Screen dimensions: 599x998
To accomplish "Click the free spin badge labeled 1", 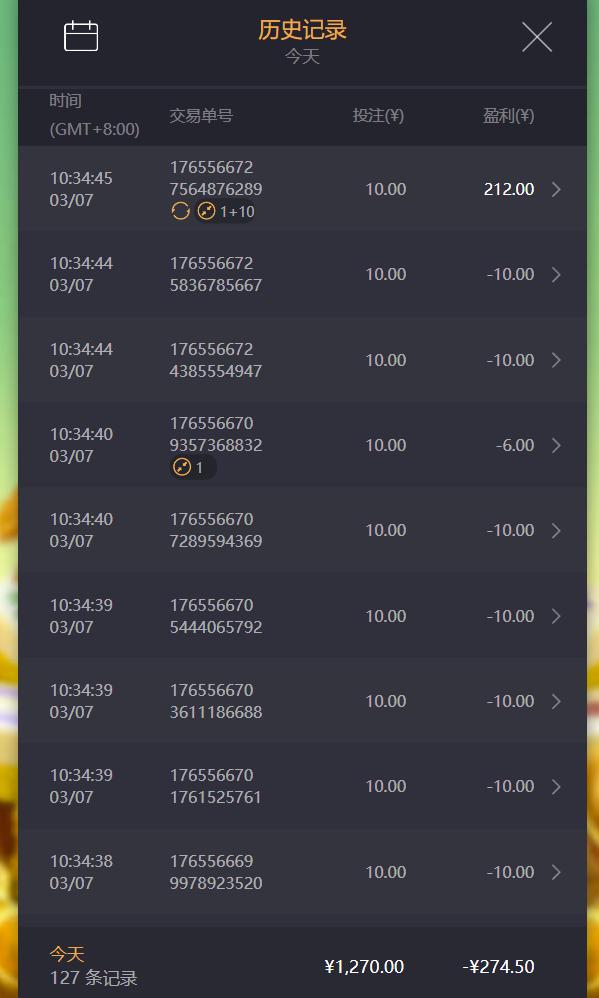I will (193, 468).
